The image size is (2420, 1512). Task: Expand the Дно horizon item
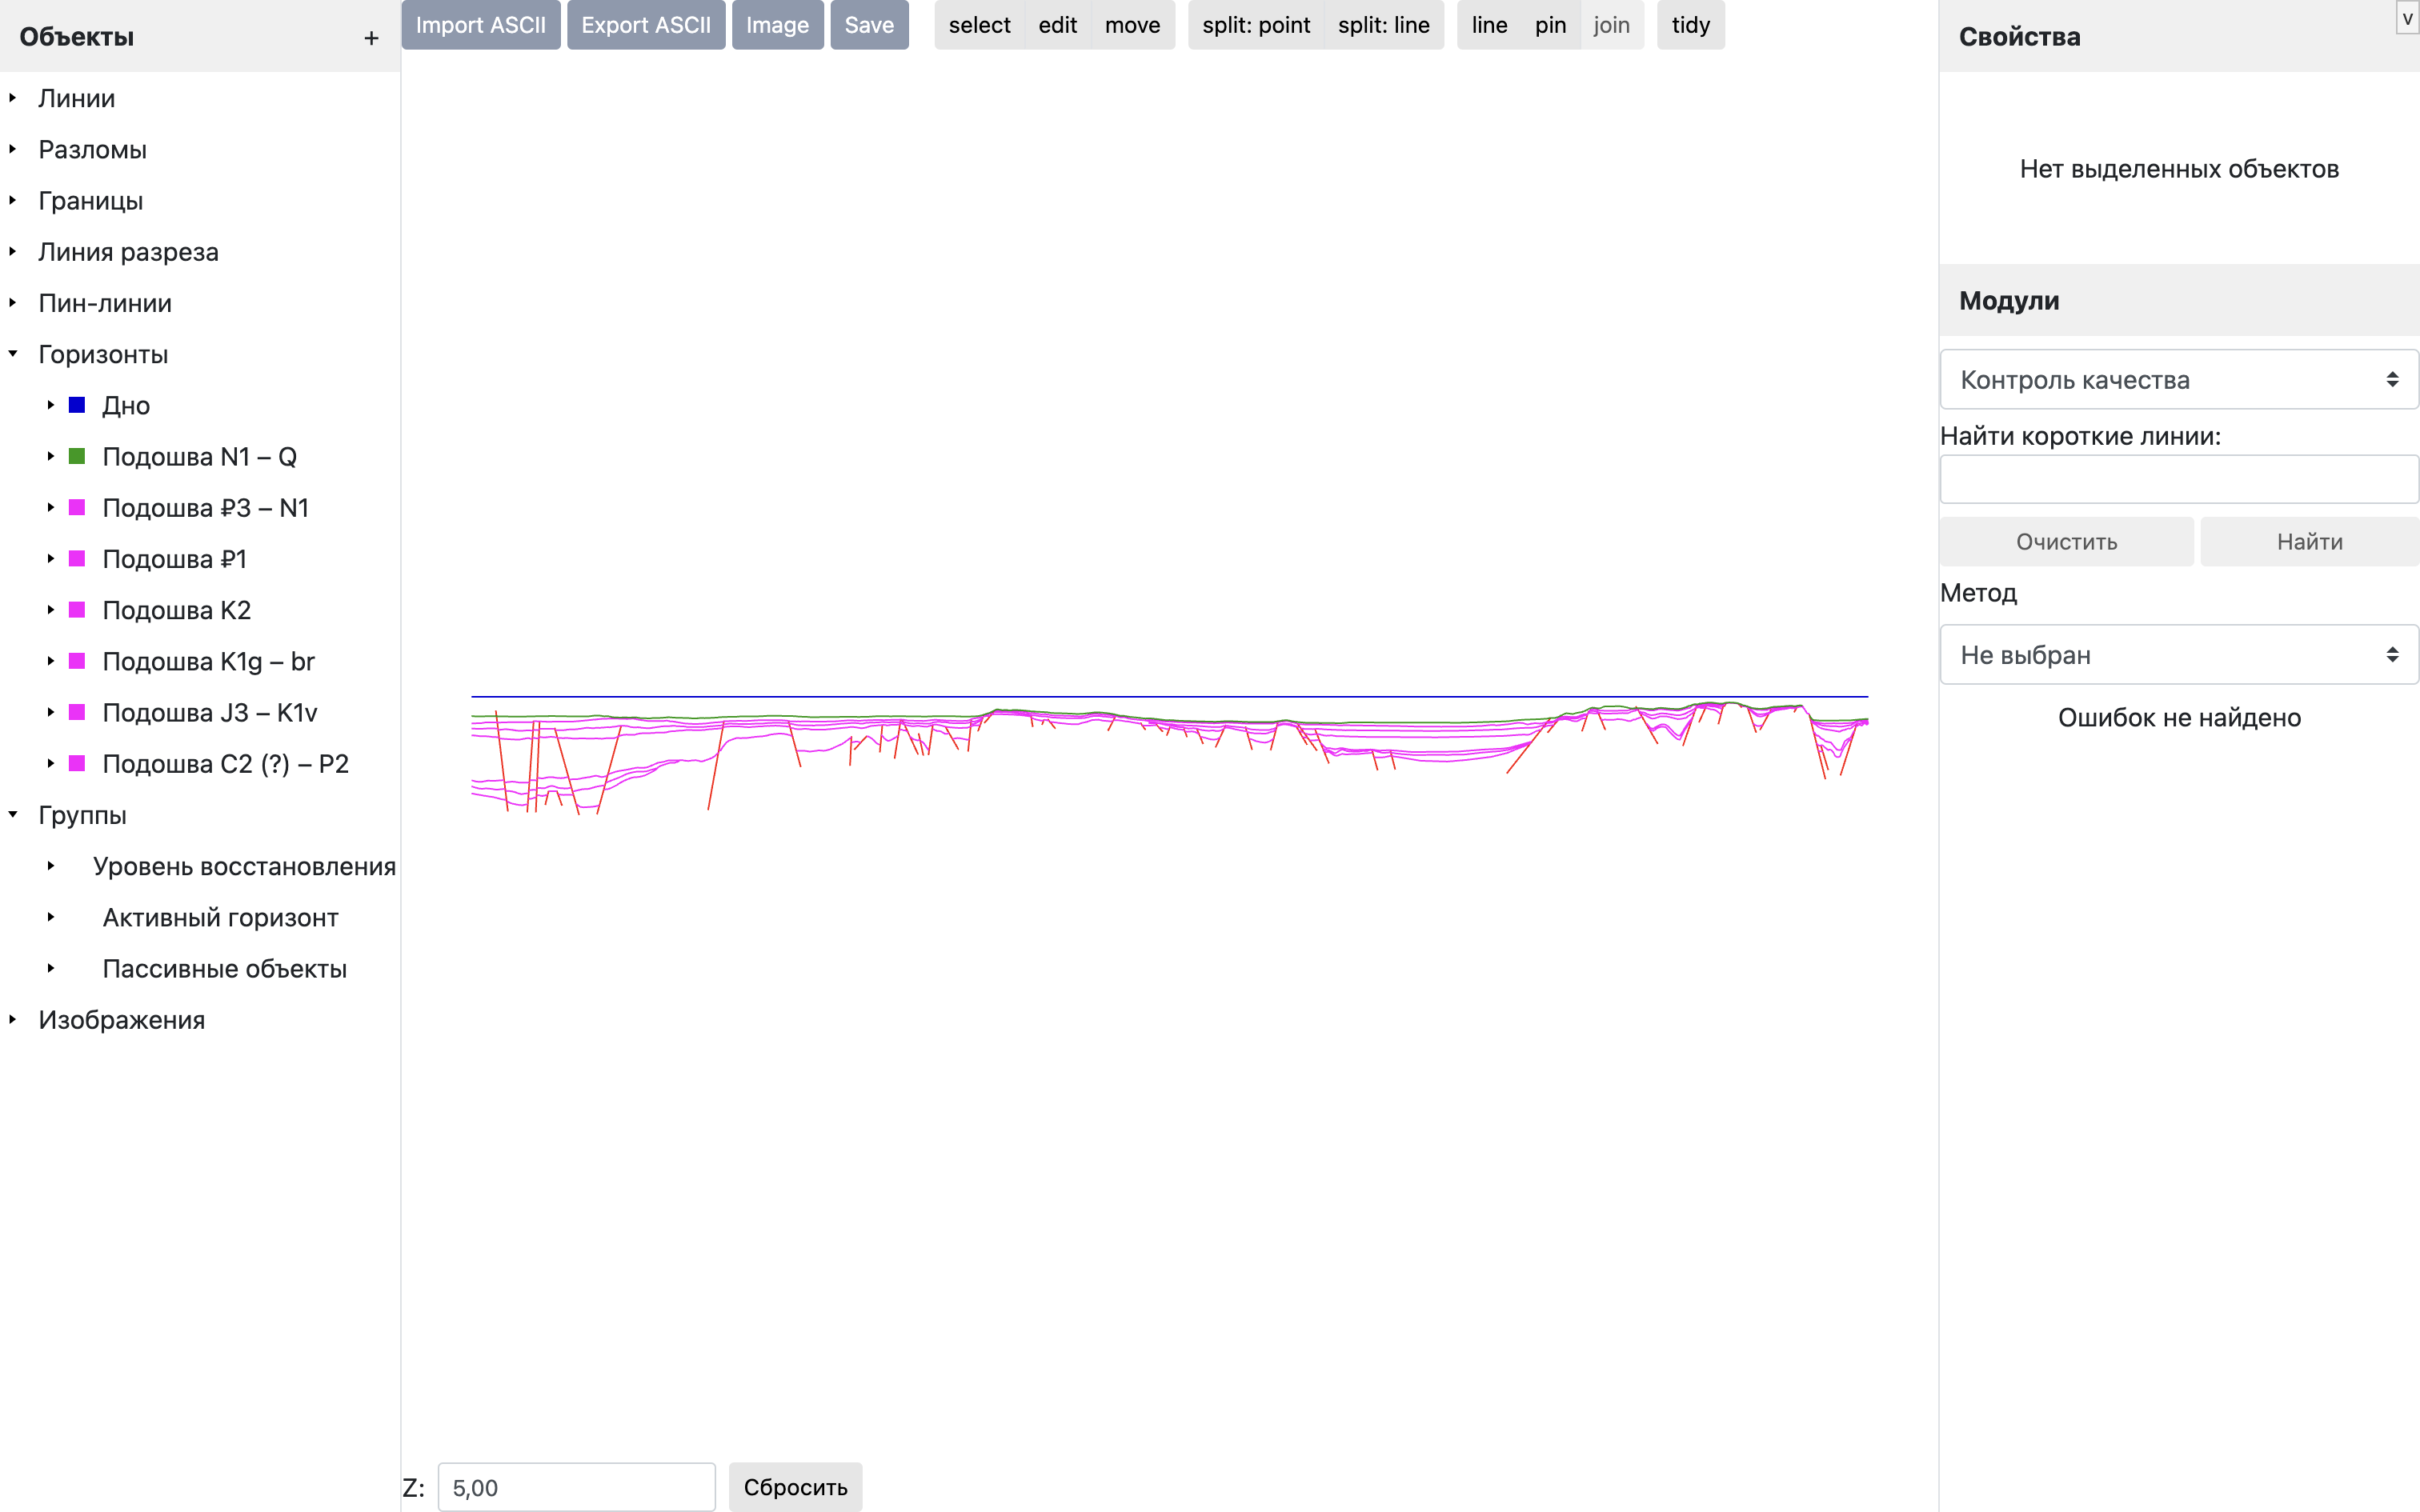point(50,405)
